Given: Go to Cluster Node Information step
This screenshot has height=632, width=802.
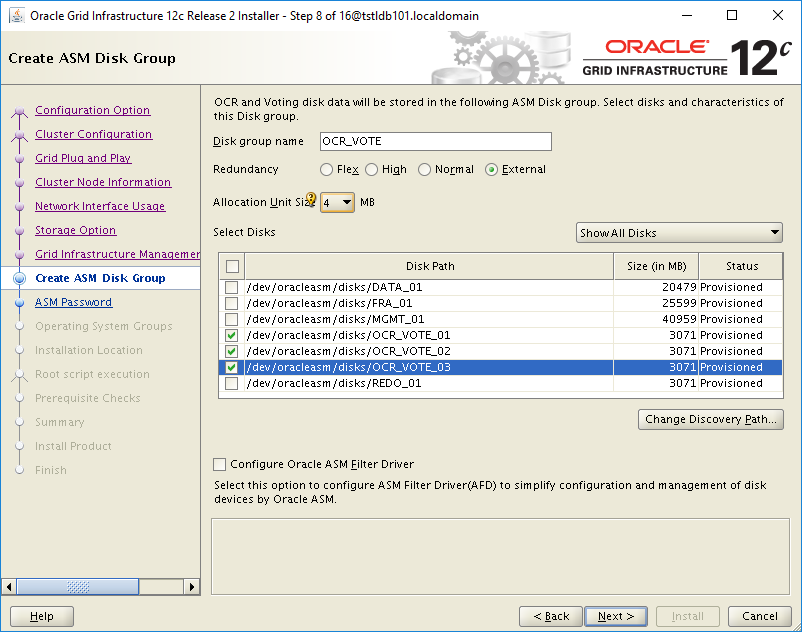Looking at the screenshot, I should pyautogui.click(x=103, y=183).
